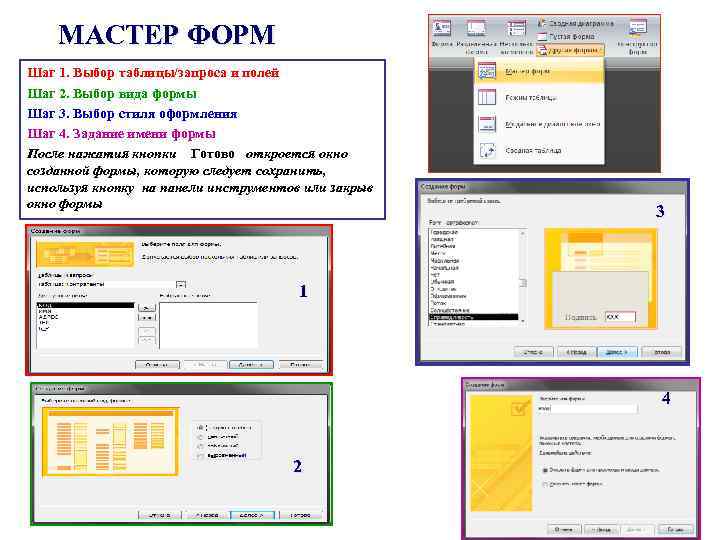Viewport: 720px width, 540px height.
Task: Select the first style in the step 3 list
Action: point(473,232)
